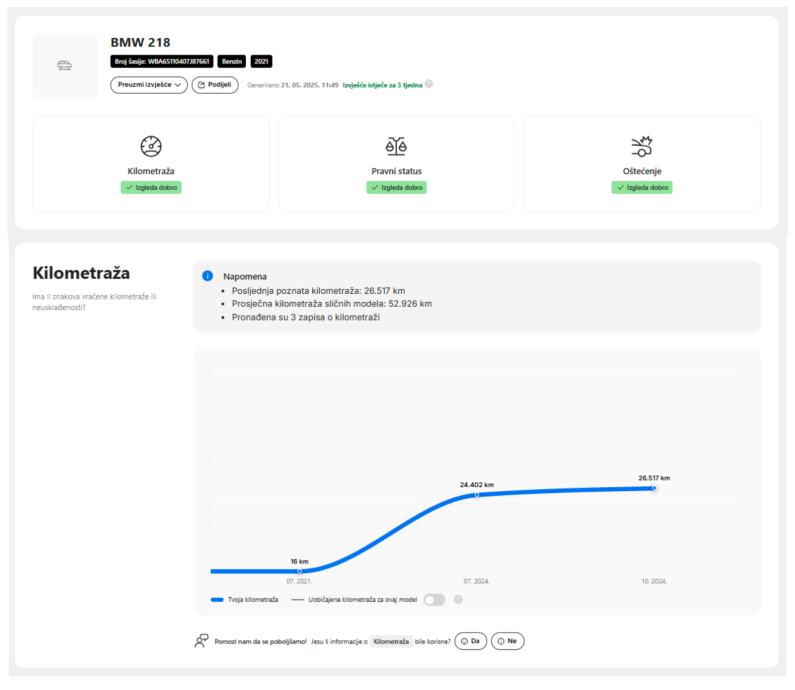This screenshot has height=690, width=795.
Task: Click the Benzin fuel badge
Action: click(232, 61)
